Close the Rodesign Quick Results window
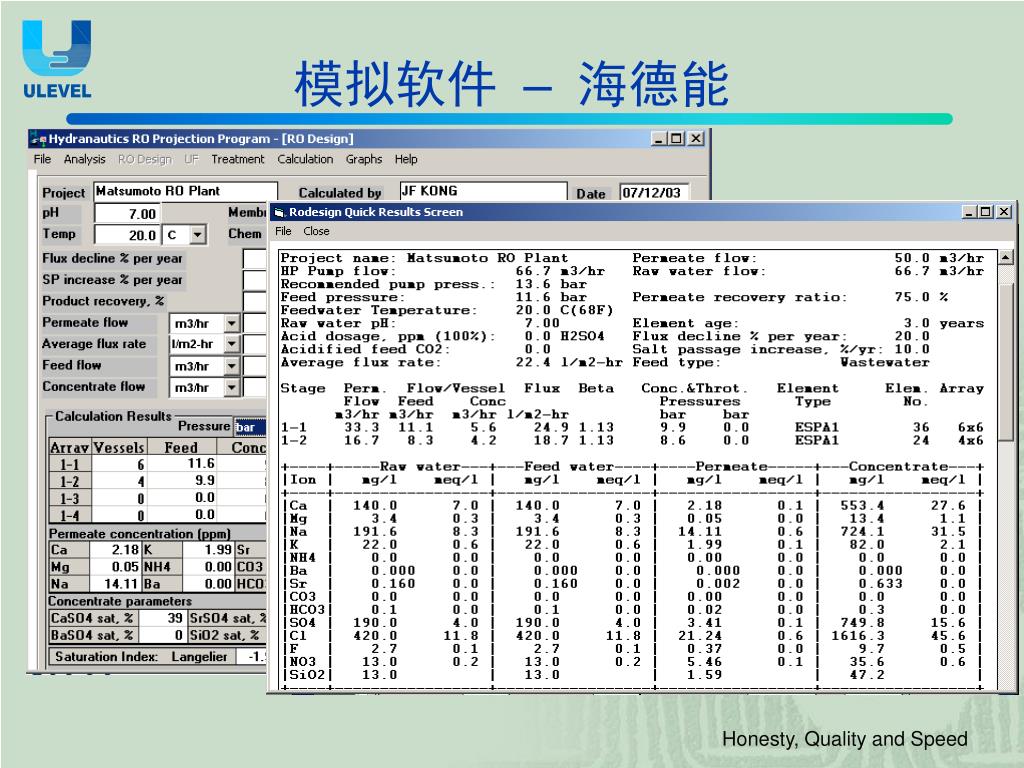Viewport: 1024px width, 768px height. click(x=1004, y=212)
